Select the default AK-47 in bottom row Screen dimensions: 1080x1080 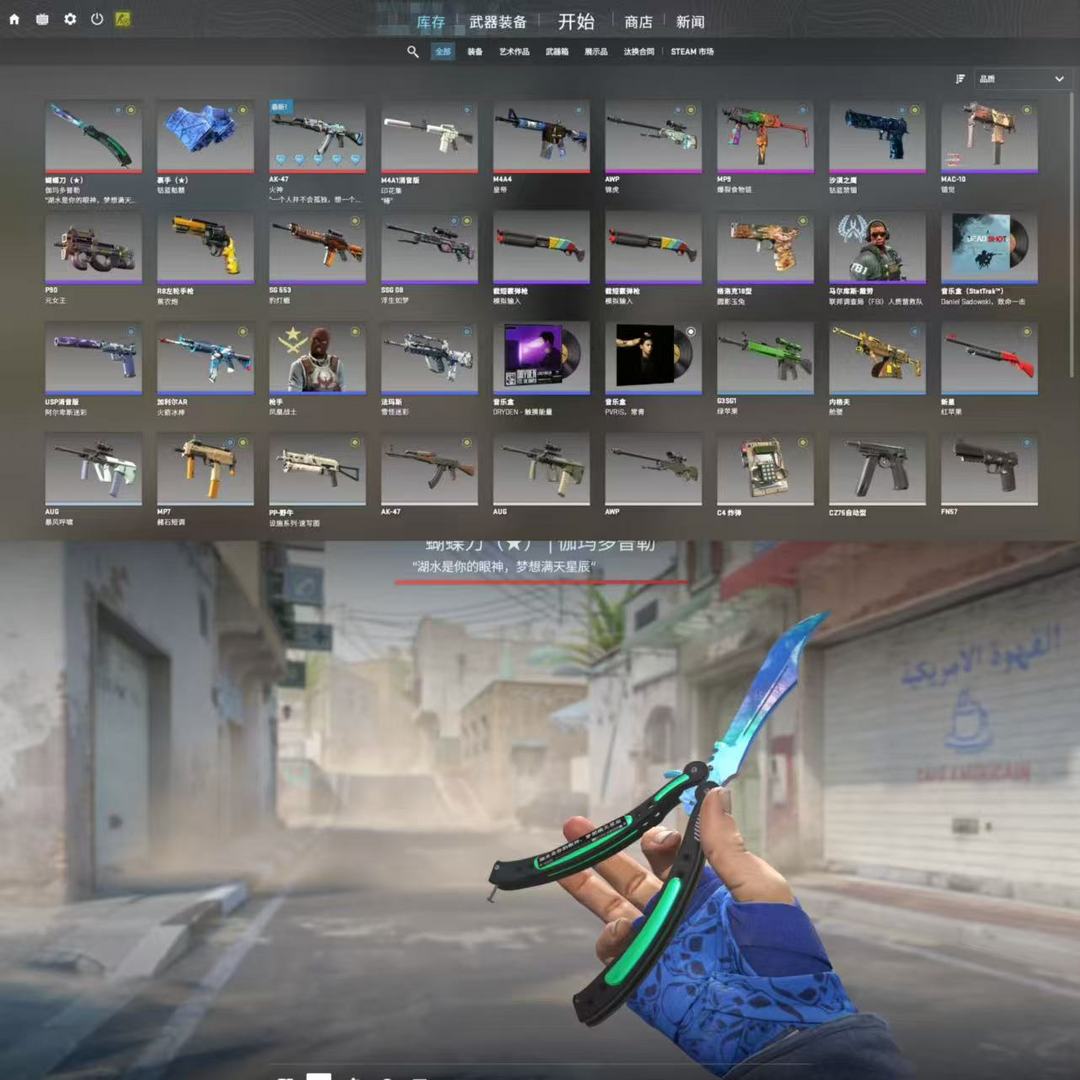tap(429, 469)
